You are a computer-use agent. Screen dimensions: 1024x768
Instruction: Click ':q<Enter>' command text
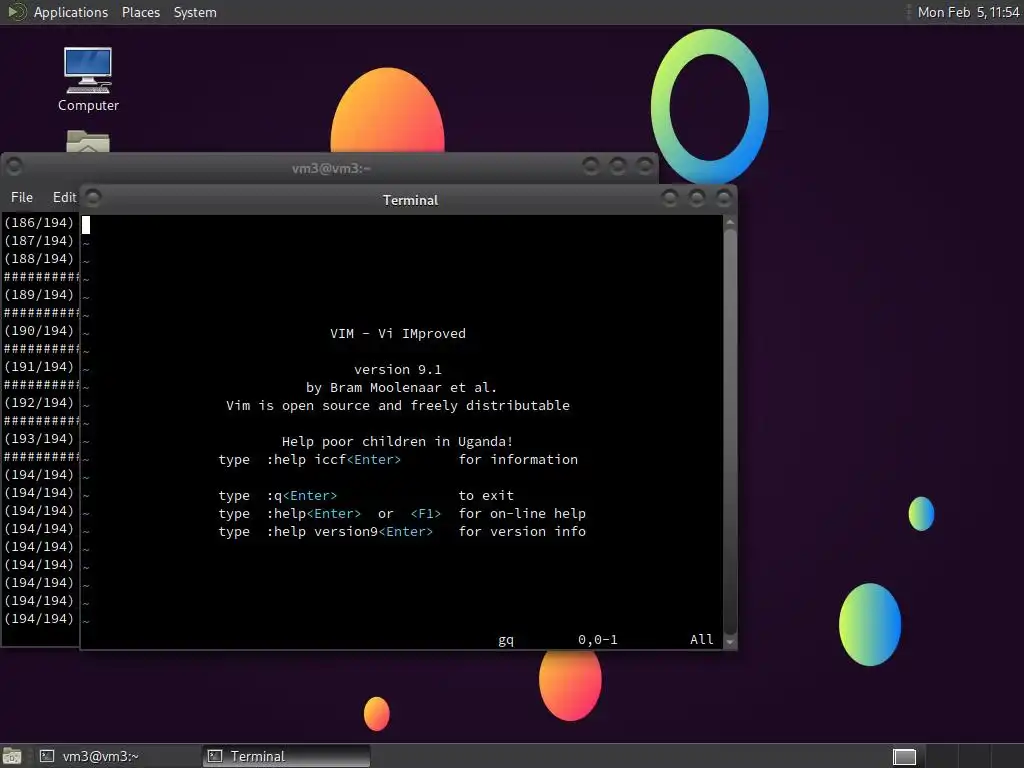[x=302, y=496]
